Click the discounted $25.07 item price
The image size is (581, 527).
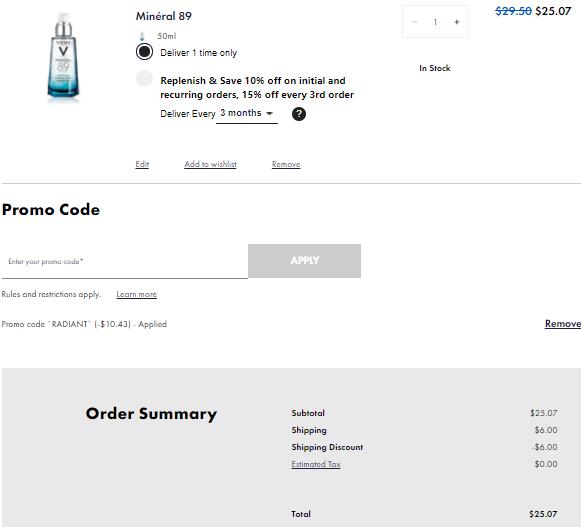(553, 11)
